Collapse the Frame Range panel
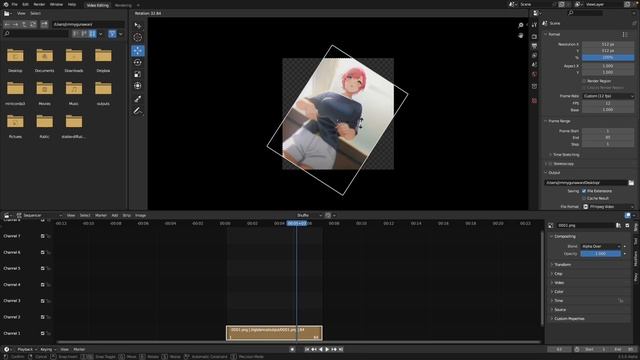 click(x=559, y=121)
